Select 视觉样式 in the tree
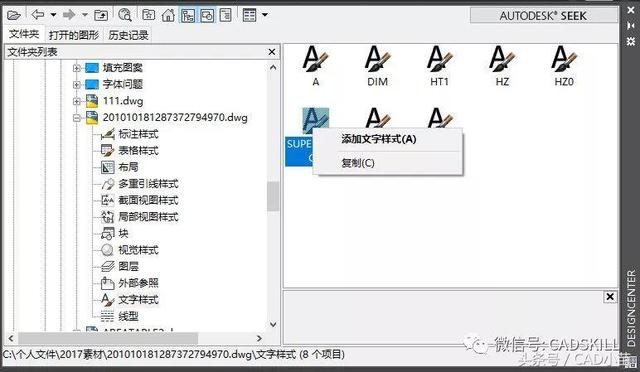This screenshot has height=372, width=640. (x=138, y=250)
